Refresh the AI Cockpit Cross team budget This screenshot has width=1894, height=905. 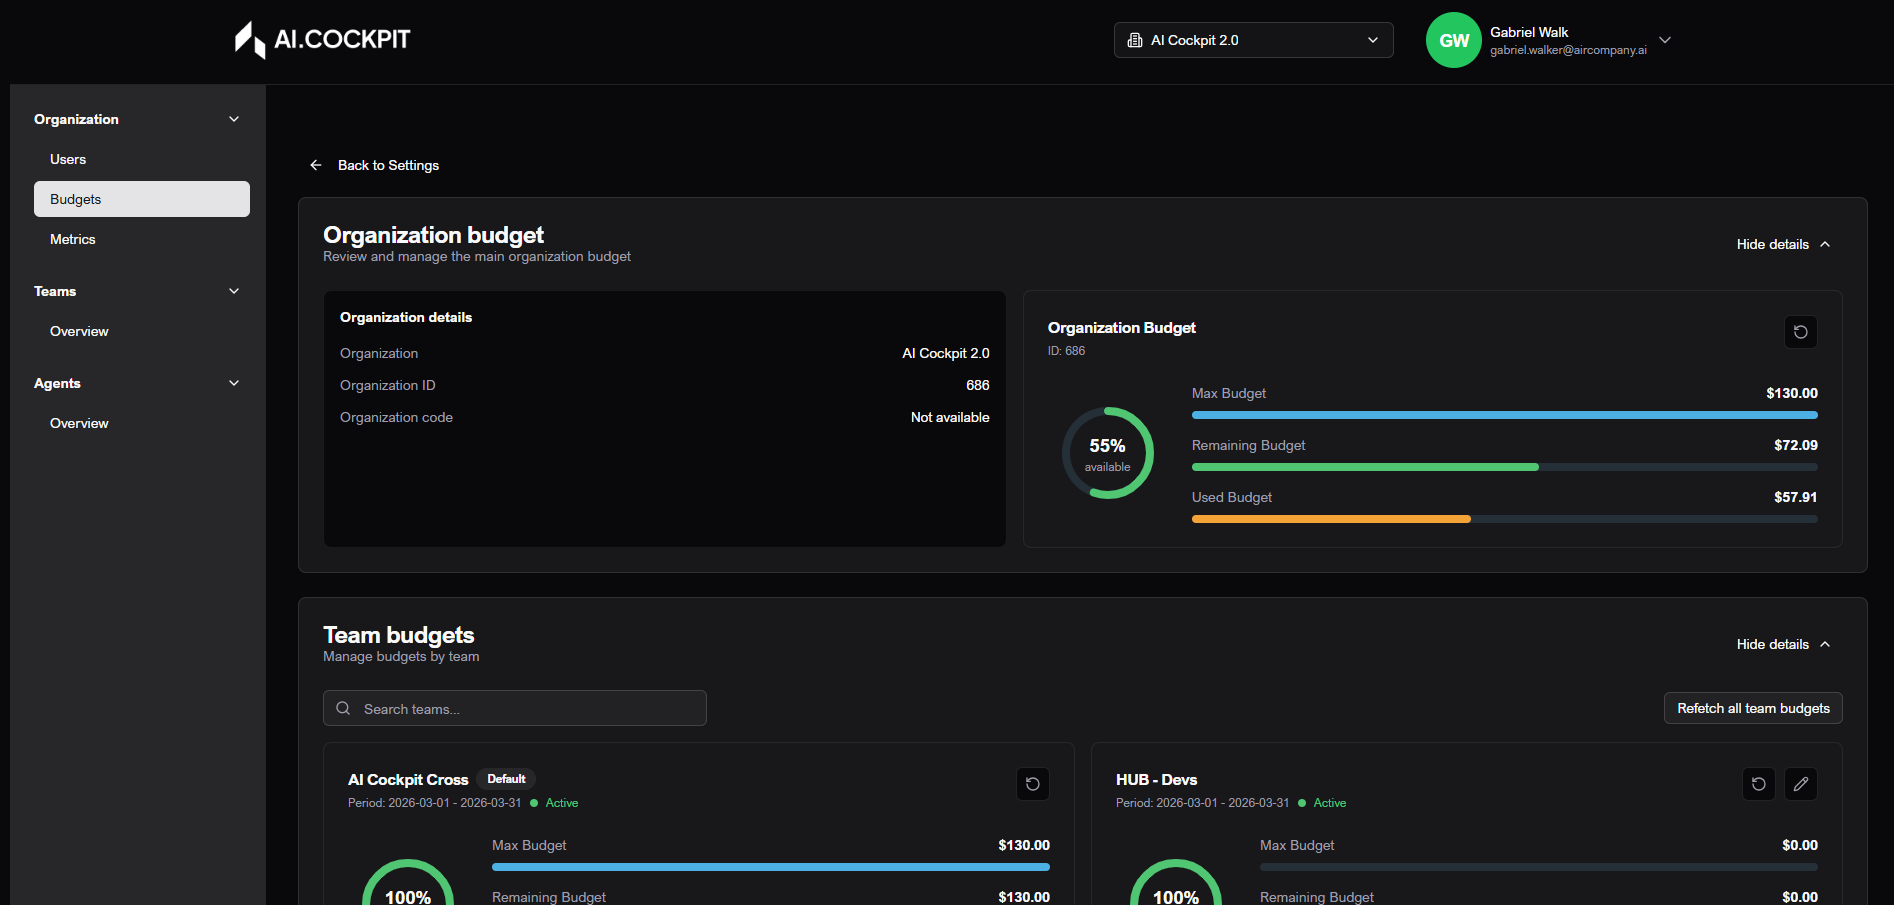coord(1032,784)
